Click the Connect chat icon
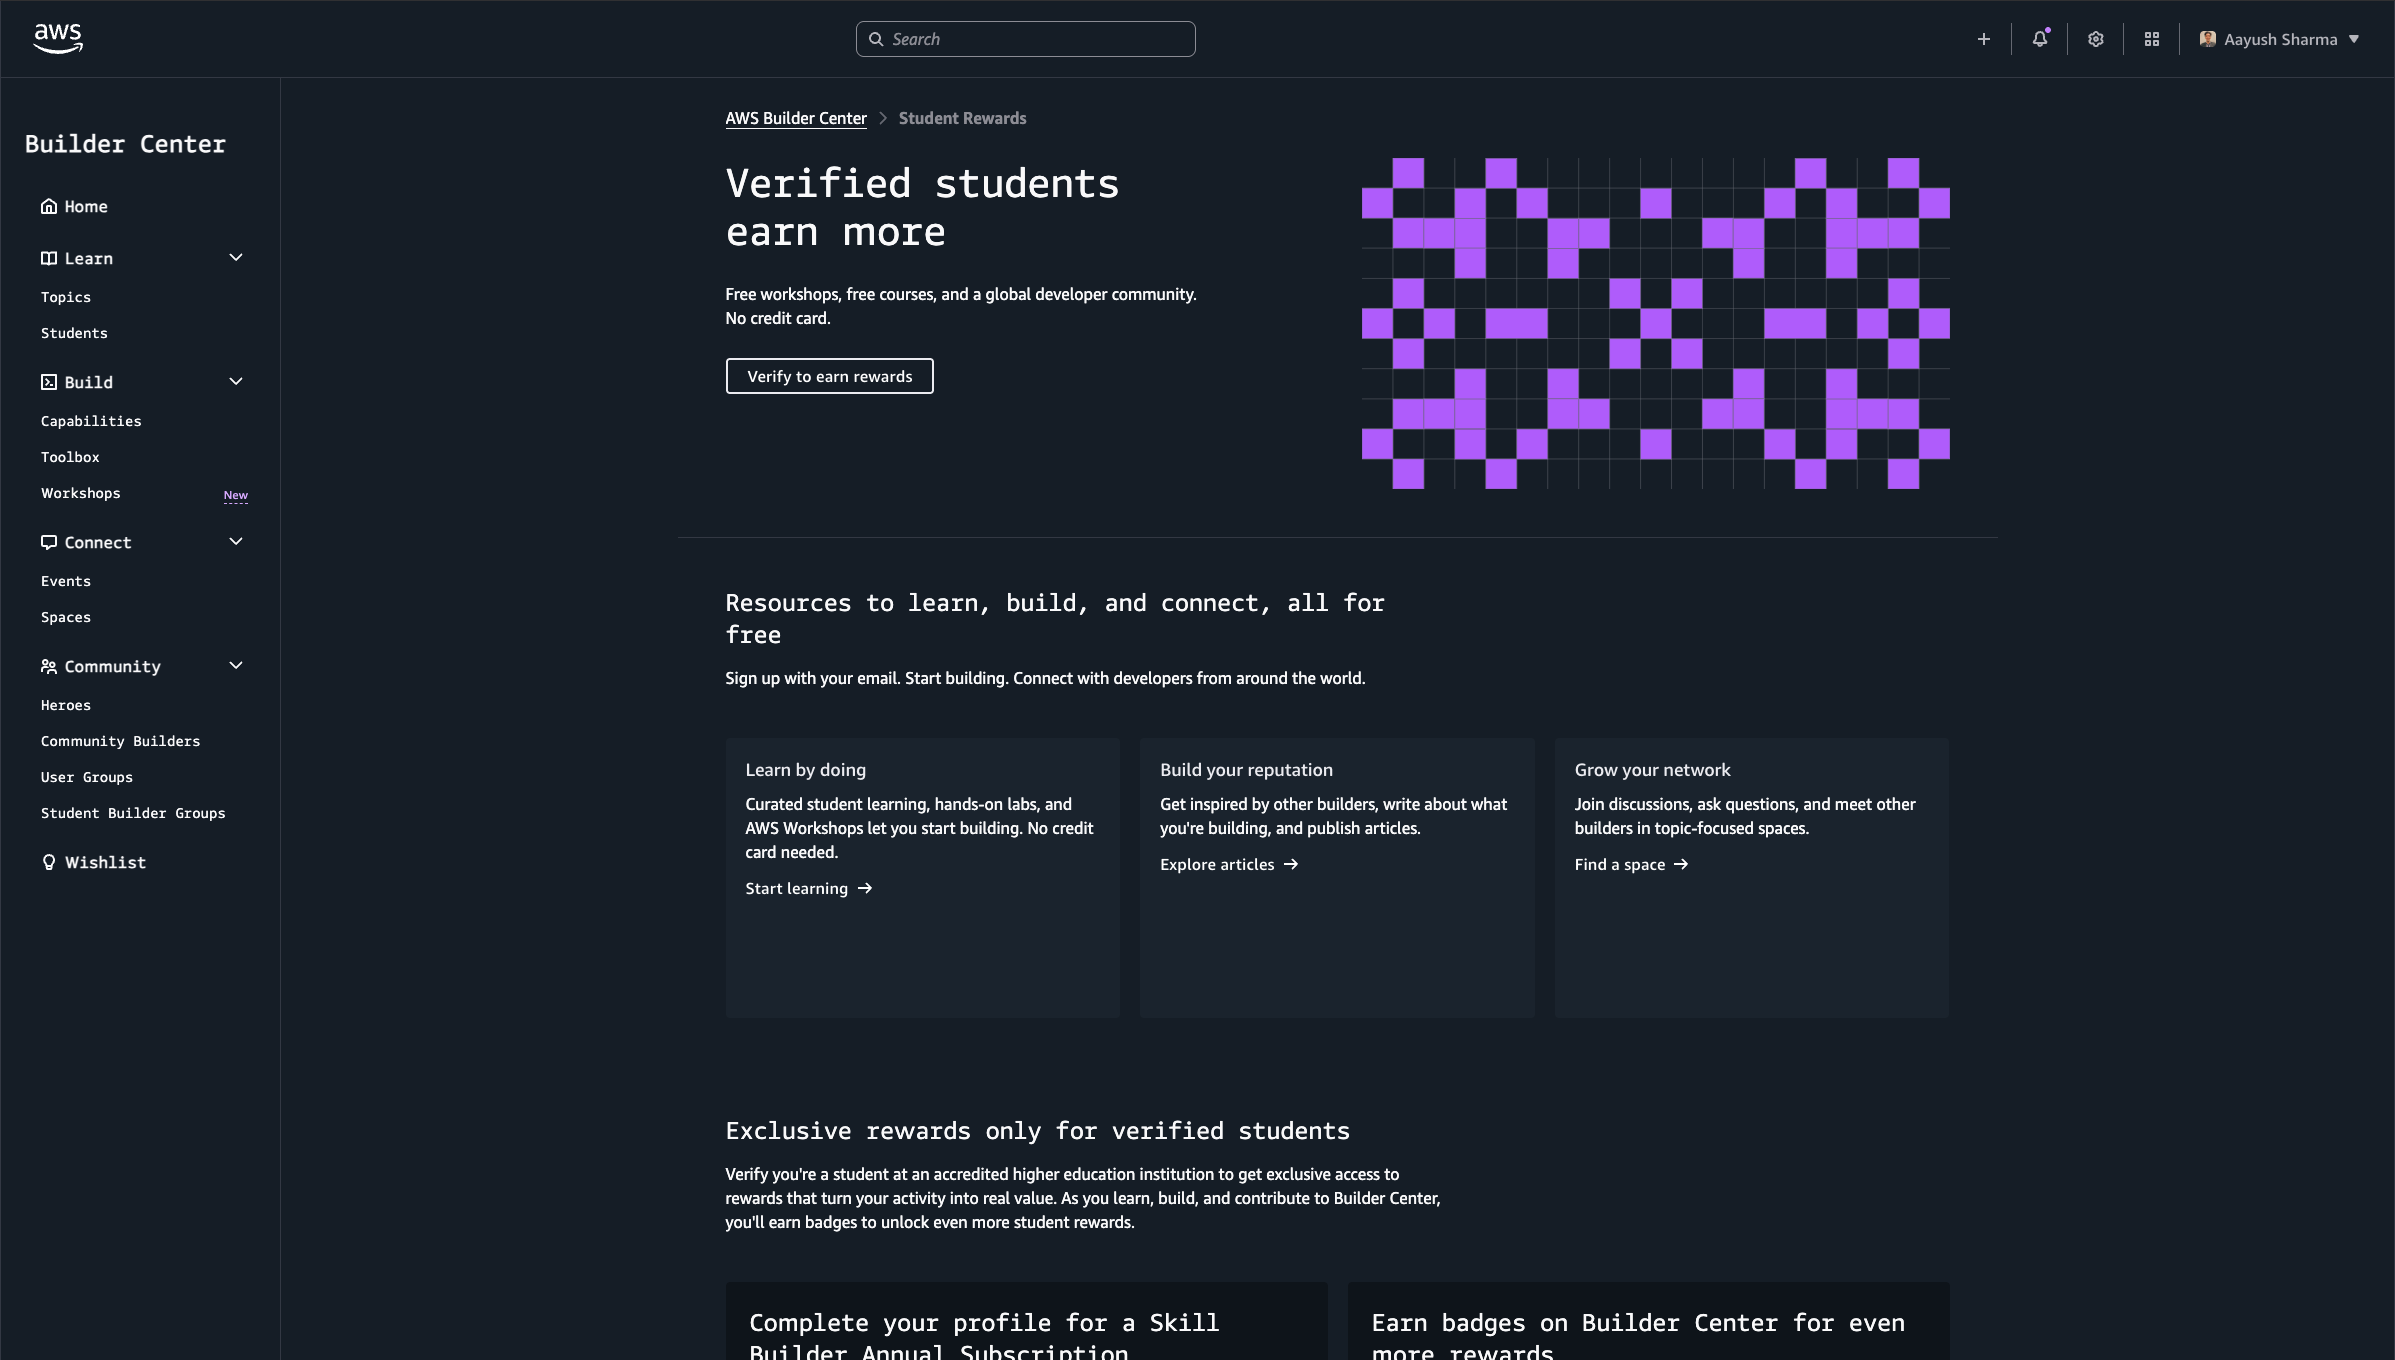This screenshot has height=1360, width=2395. coord(49,542)
